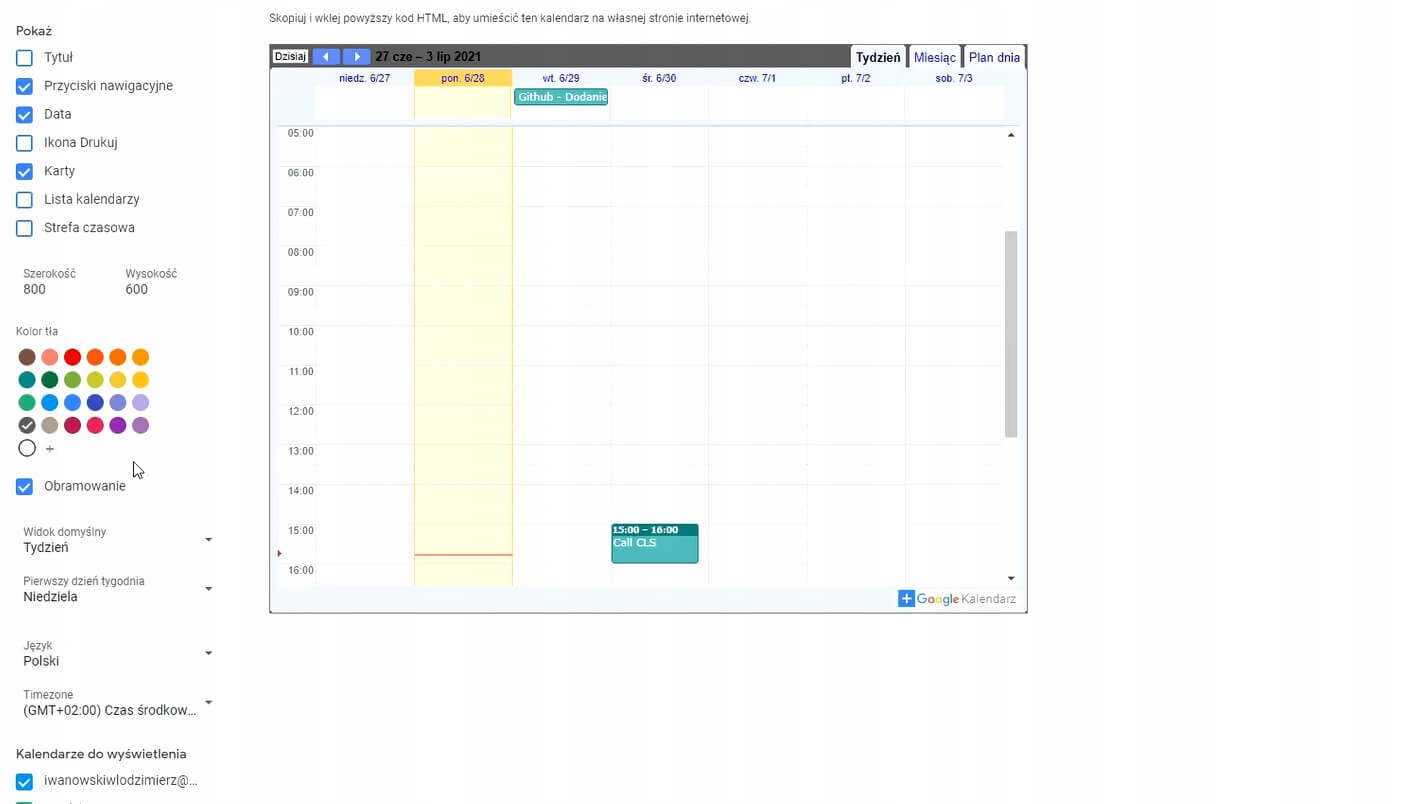1426x804 pixels.
Task: Open the Widok domyślny dropdown
Action: coord(118,540)
